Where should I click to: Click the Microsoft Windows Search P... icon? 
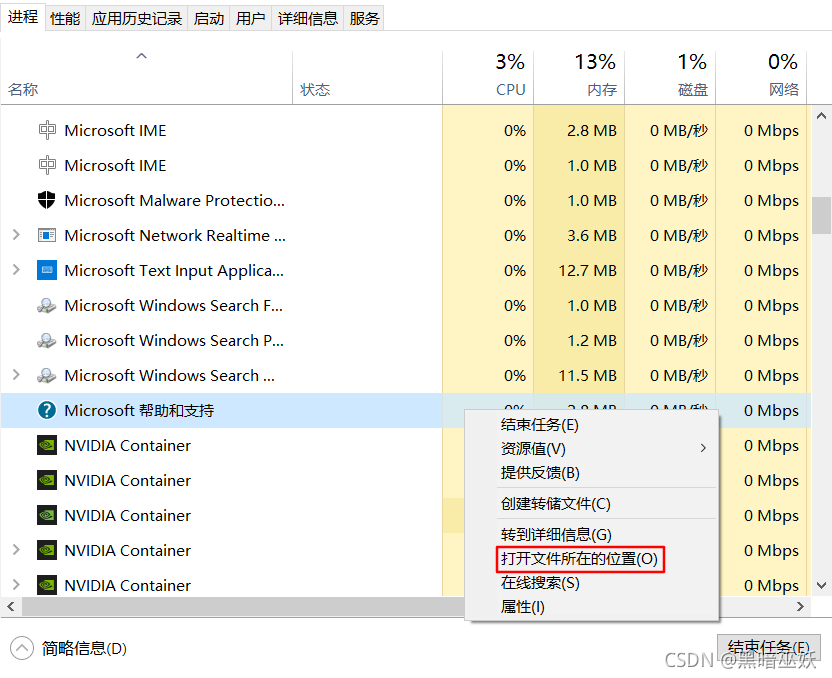(x=47, y=341)
